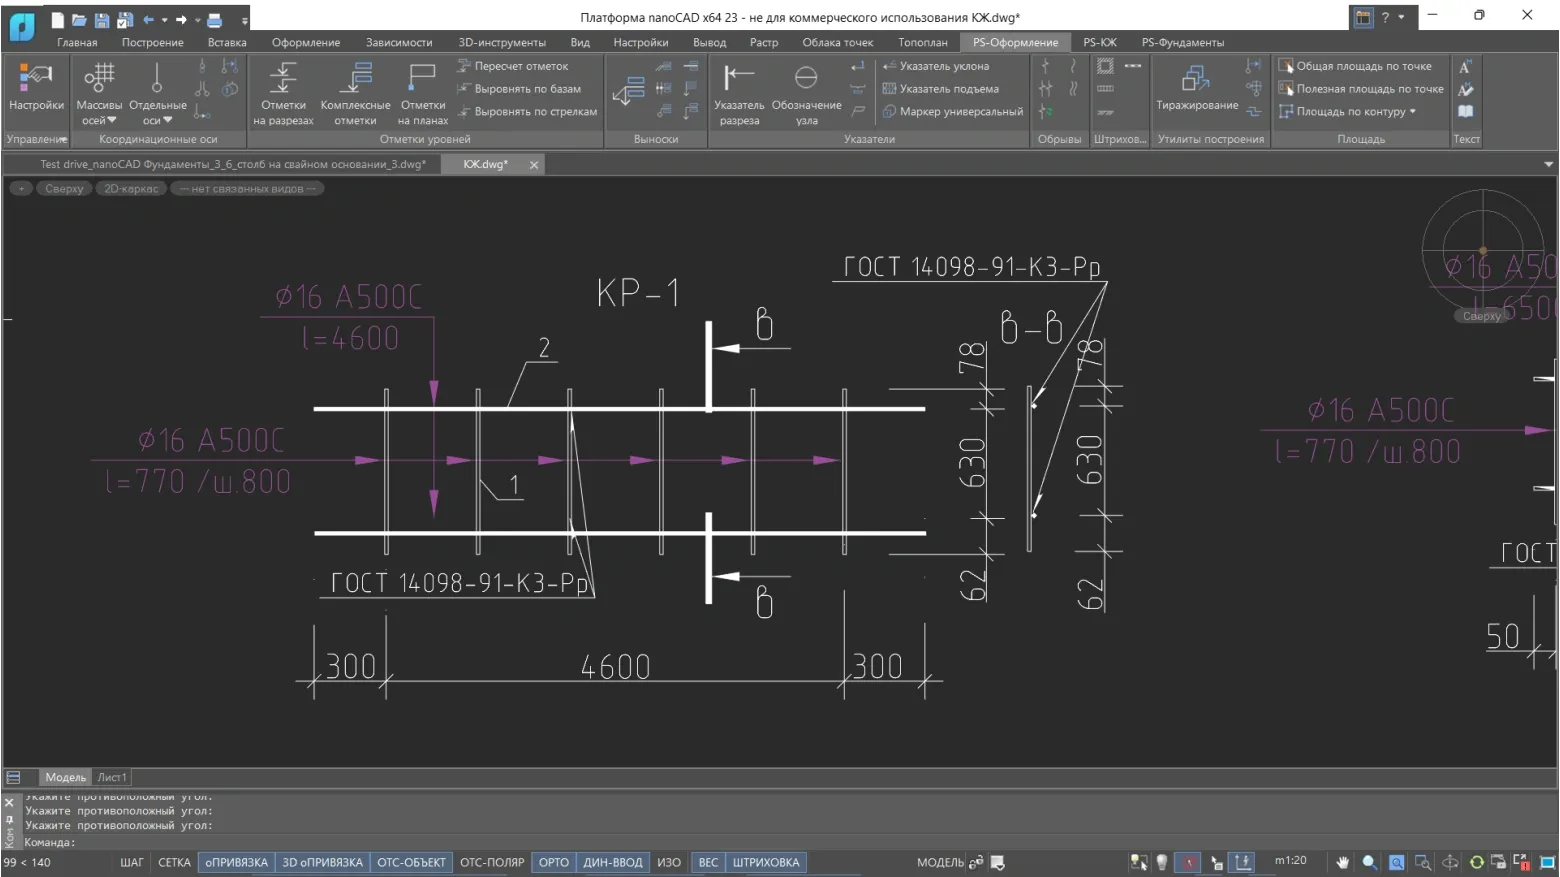Switch to the PS-КЖ ribbon tab
The image size is (1560, 877).
1099,43
